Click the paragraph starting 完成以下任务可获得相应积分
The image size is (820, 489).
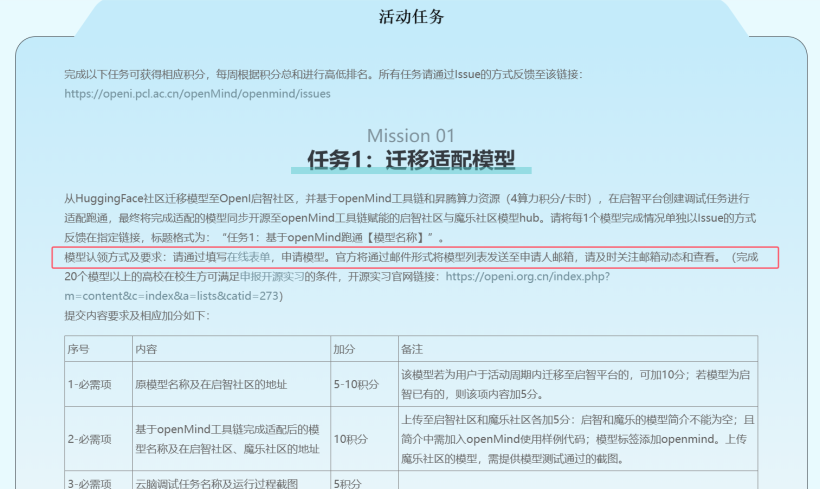tap(323, 74)
